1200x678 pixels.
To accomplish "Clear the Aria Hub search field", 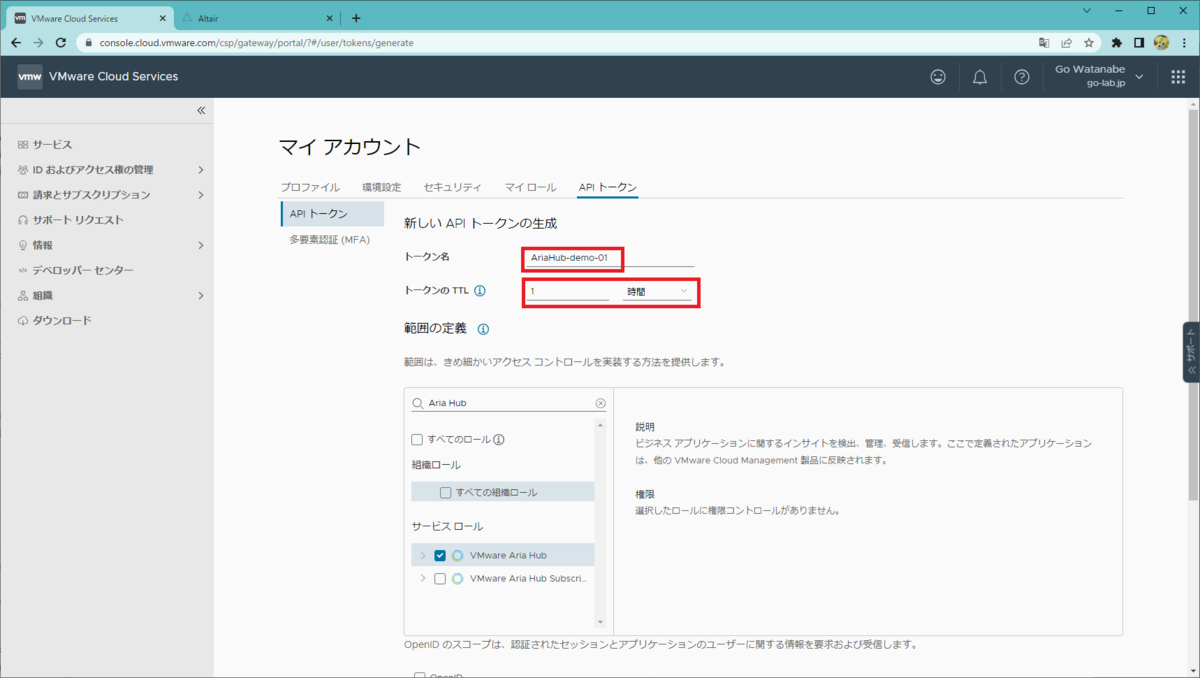I will point(601,403).
